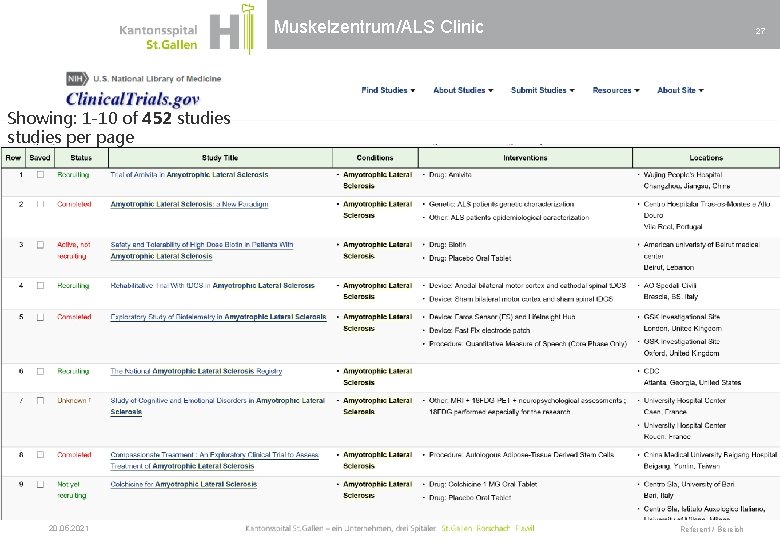Open the Compassionate Treatment study link
The image size is (780, 540).
pos(214,460)
